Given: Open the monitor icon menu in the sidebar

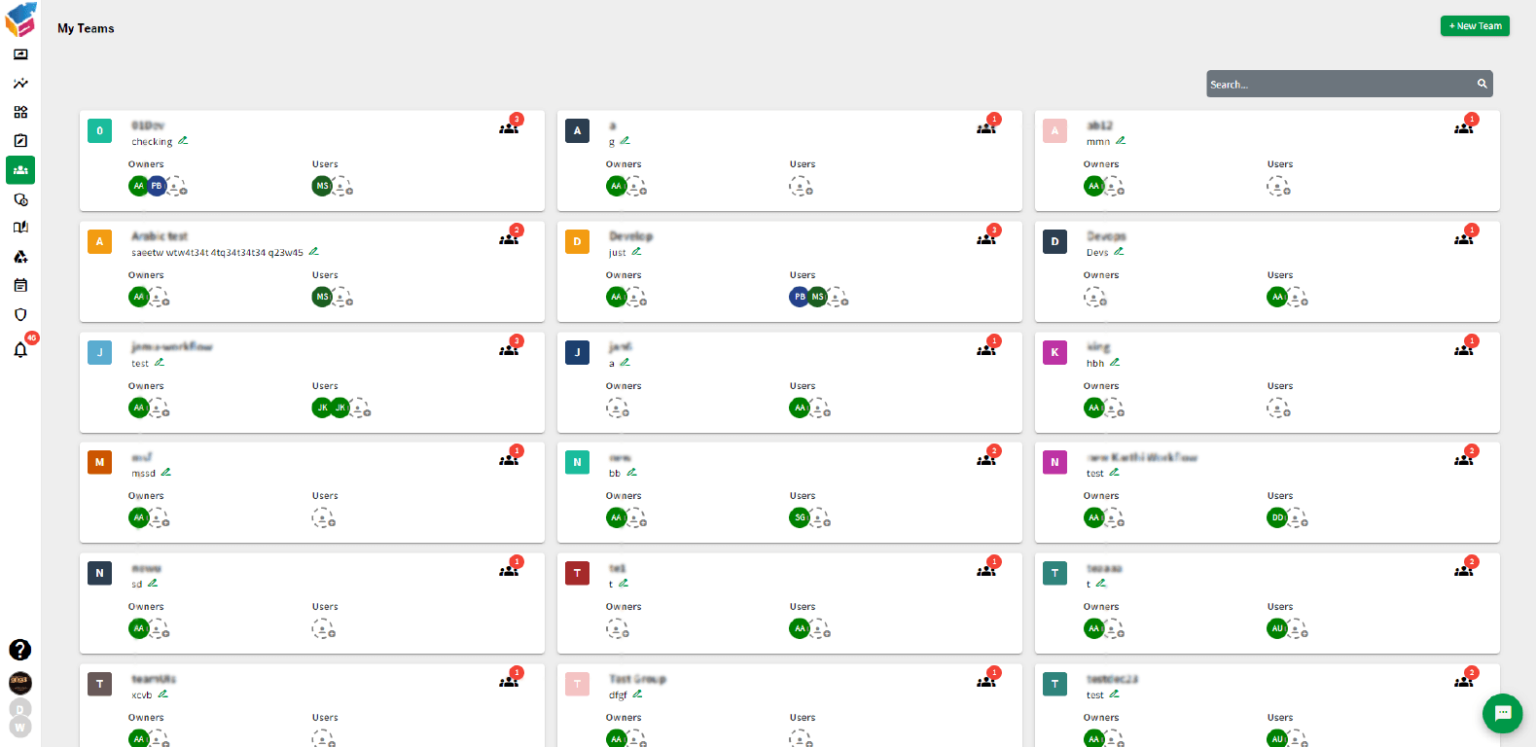Looking at the screenshot, I should (x=20, y=54).
